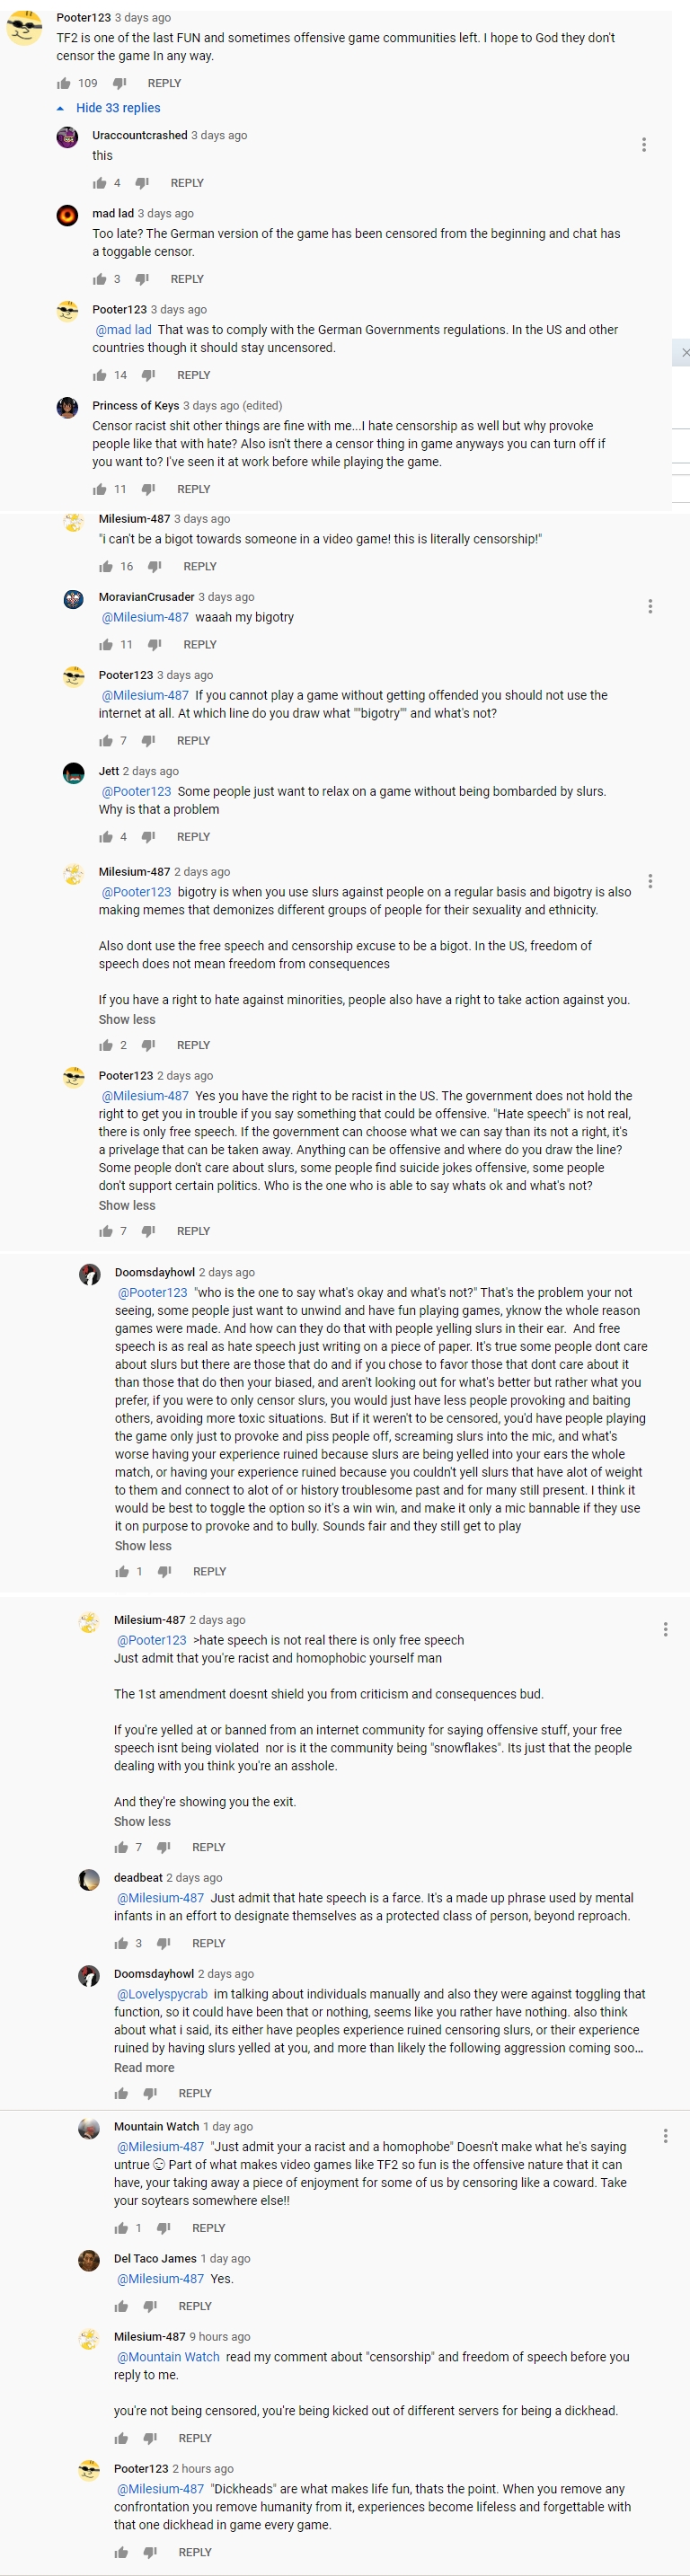Open Mountain Watch's profile avatar
This screenshot has height=2576, width=690.
coord(89,2129)
